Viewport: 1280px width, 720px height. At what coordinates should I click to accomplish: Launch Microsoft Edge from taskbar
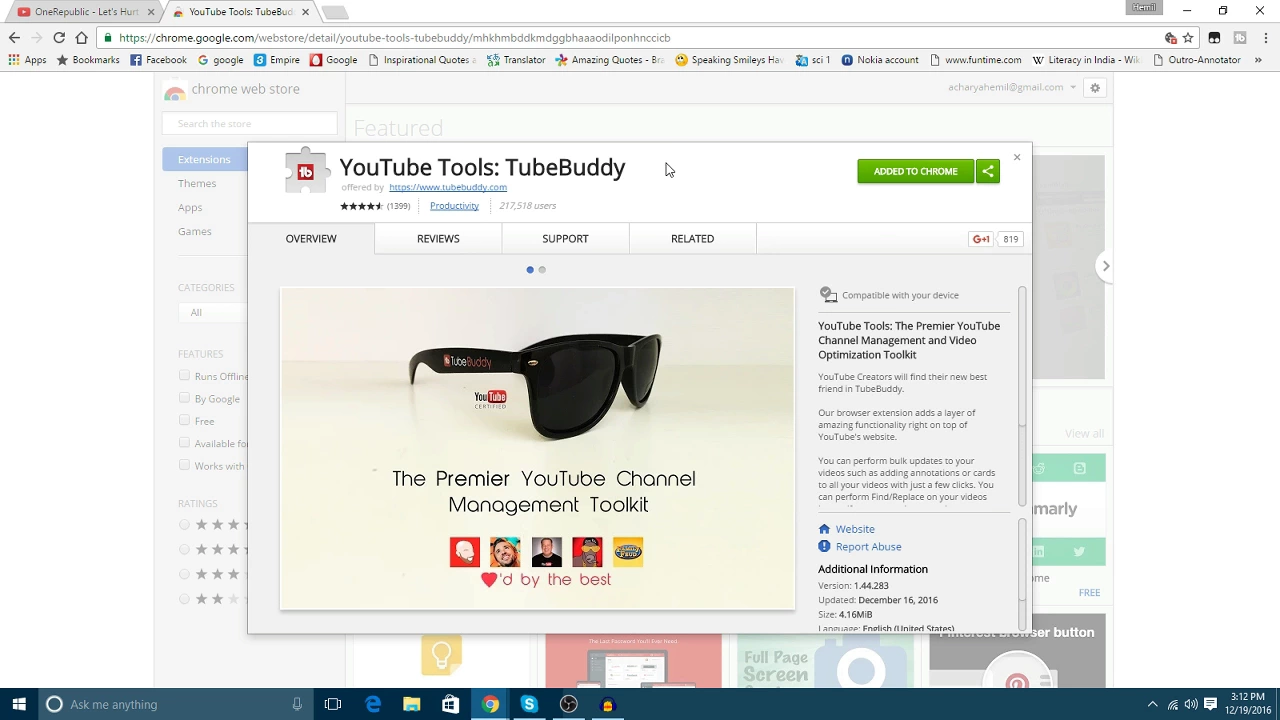373,704
